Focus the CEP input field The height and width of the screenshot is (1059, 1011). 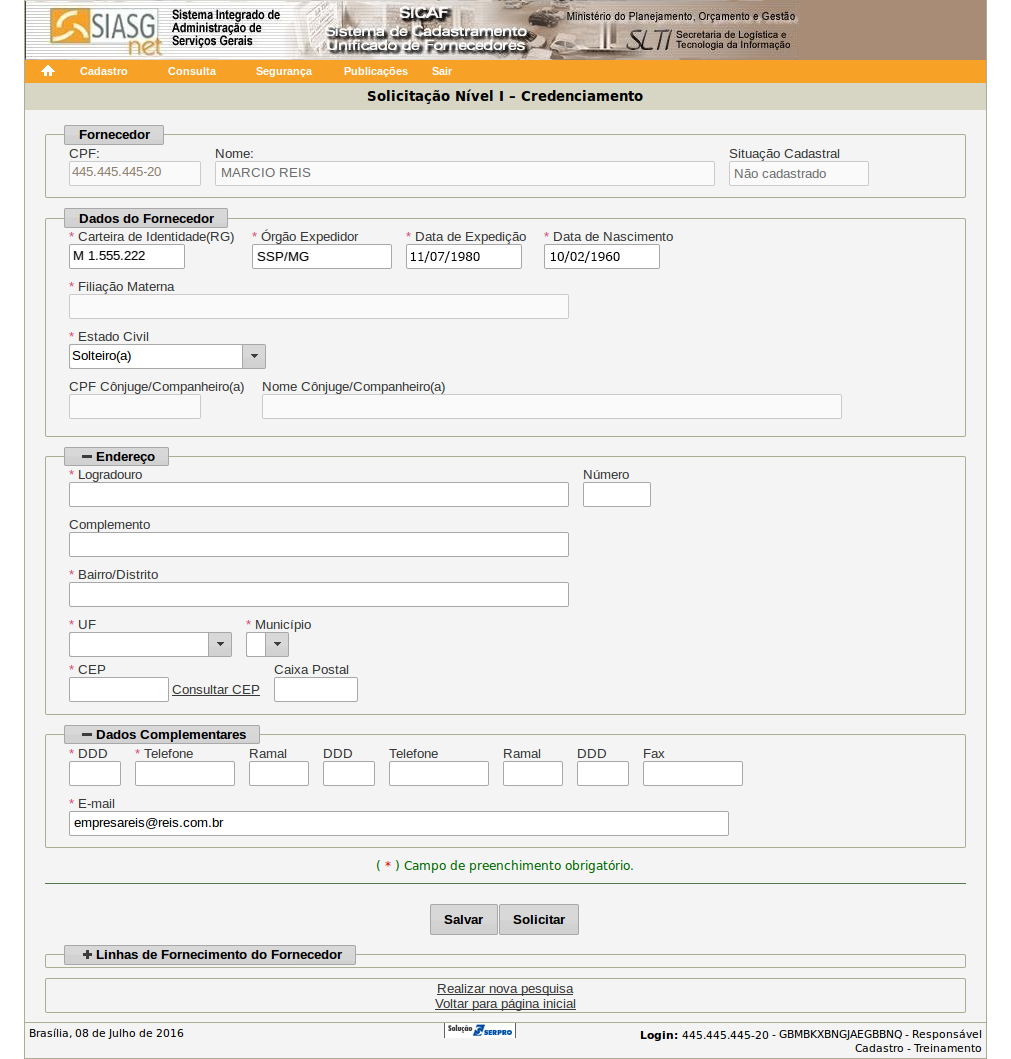(119, 690)
